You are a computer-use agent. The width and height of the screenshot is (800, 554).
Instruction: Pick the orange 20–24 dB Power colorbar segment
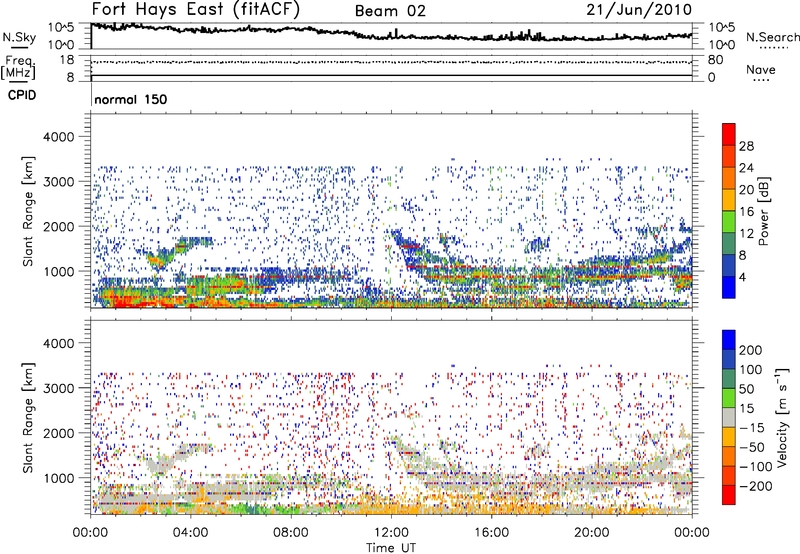coord(729,178)
